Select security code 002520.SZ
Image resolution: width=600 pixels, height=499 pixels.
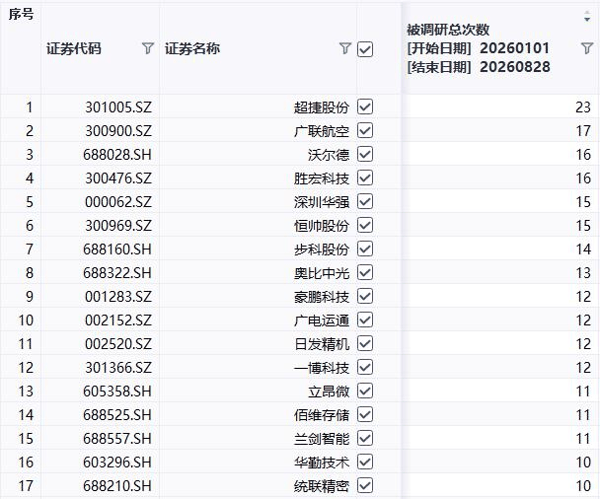point(118,344)
